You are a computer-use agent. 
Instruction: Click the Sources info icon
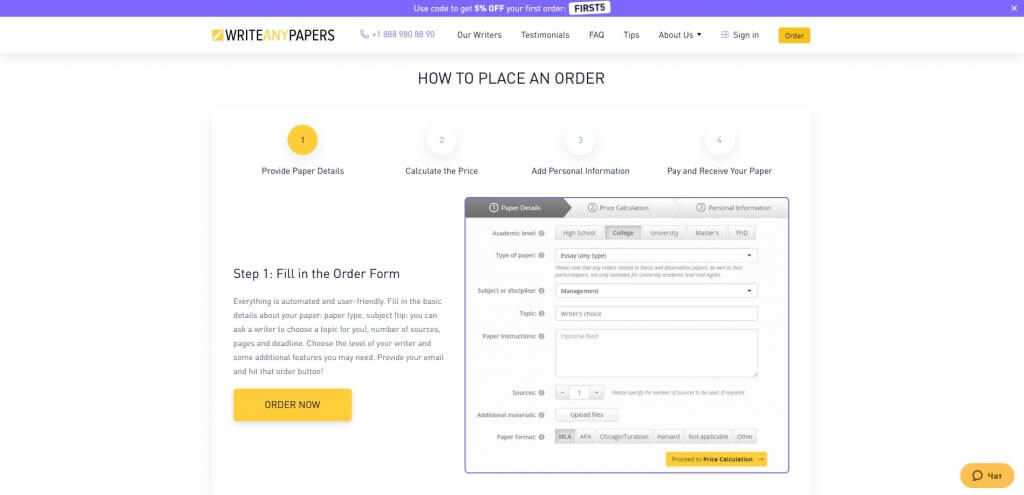541,392
